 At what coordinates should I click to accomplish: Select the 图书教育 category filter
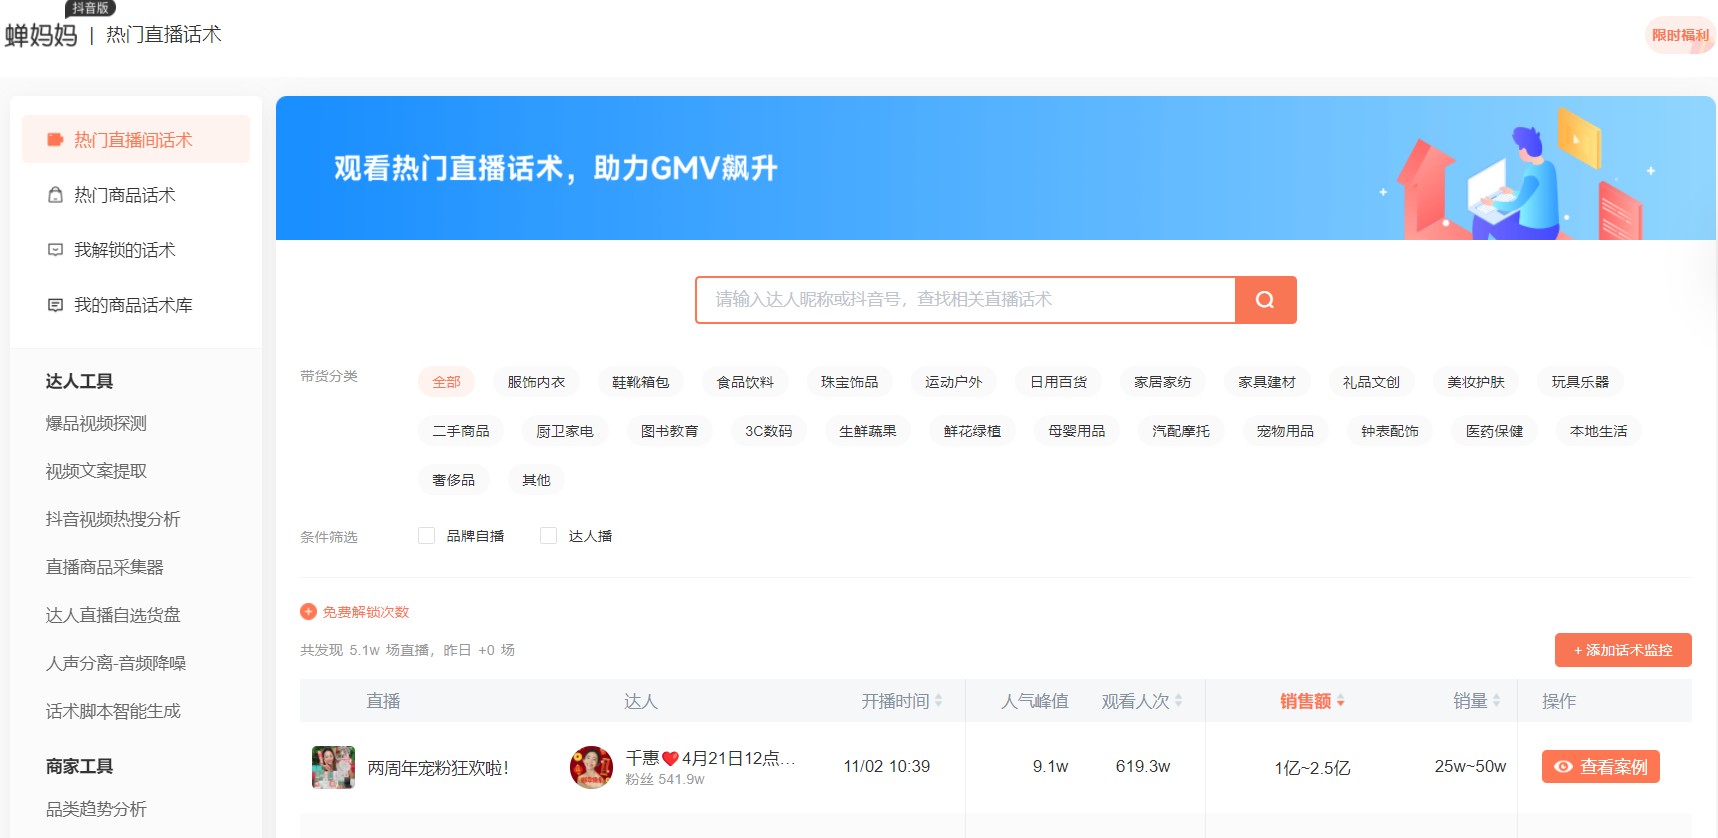coord(669,431)
